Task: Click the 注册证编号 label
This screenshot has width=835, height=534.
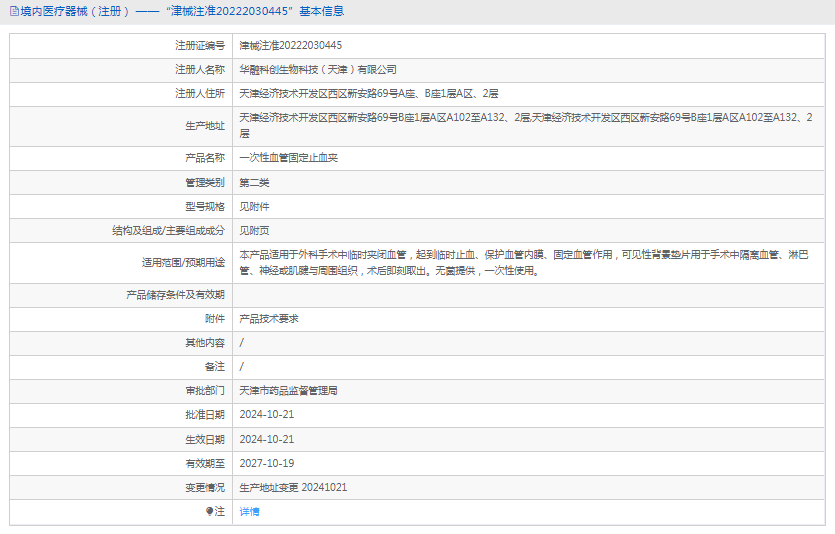Action: pyautogui.click(x=200, y=46)
